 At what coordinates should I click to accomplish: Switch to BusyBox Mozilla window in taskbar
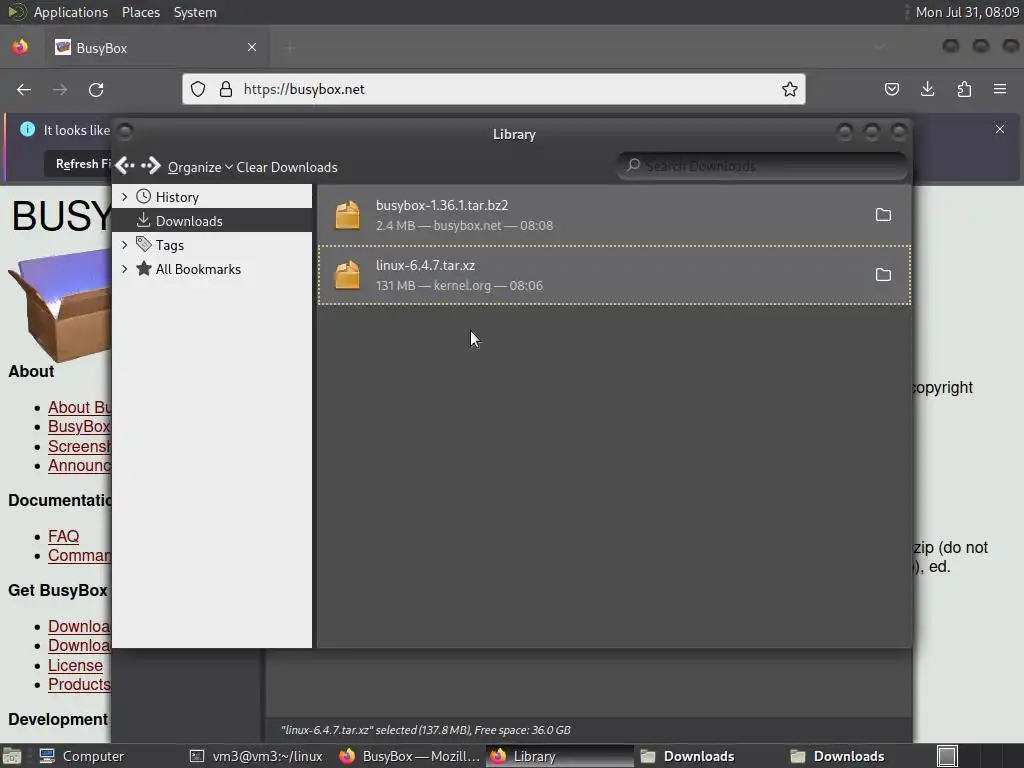(409, 756)
